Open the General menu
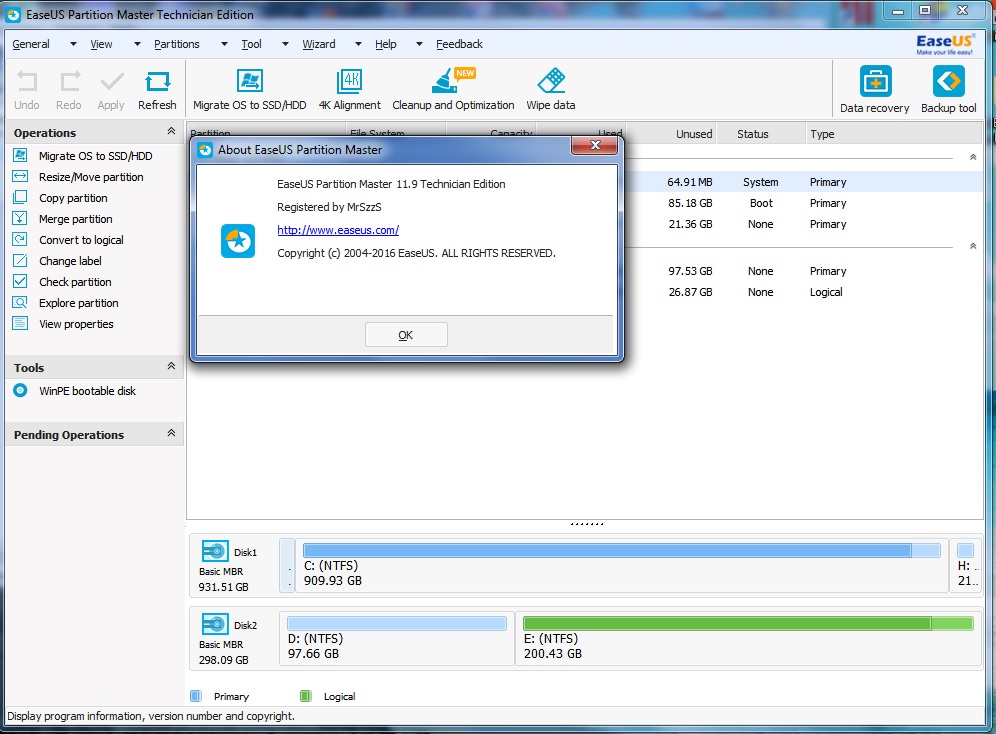The width and height of the screenshot is (996, 734). [x=30, y=44]
